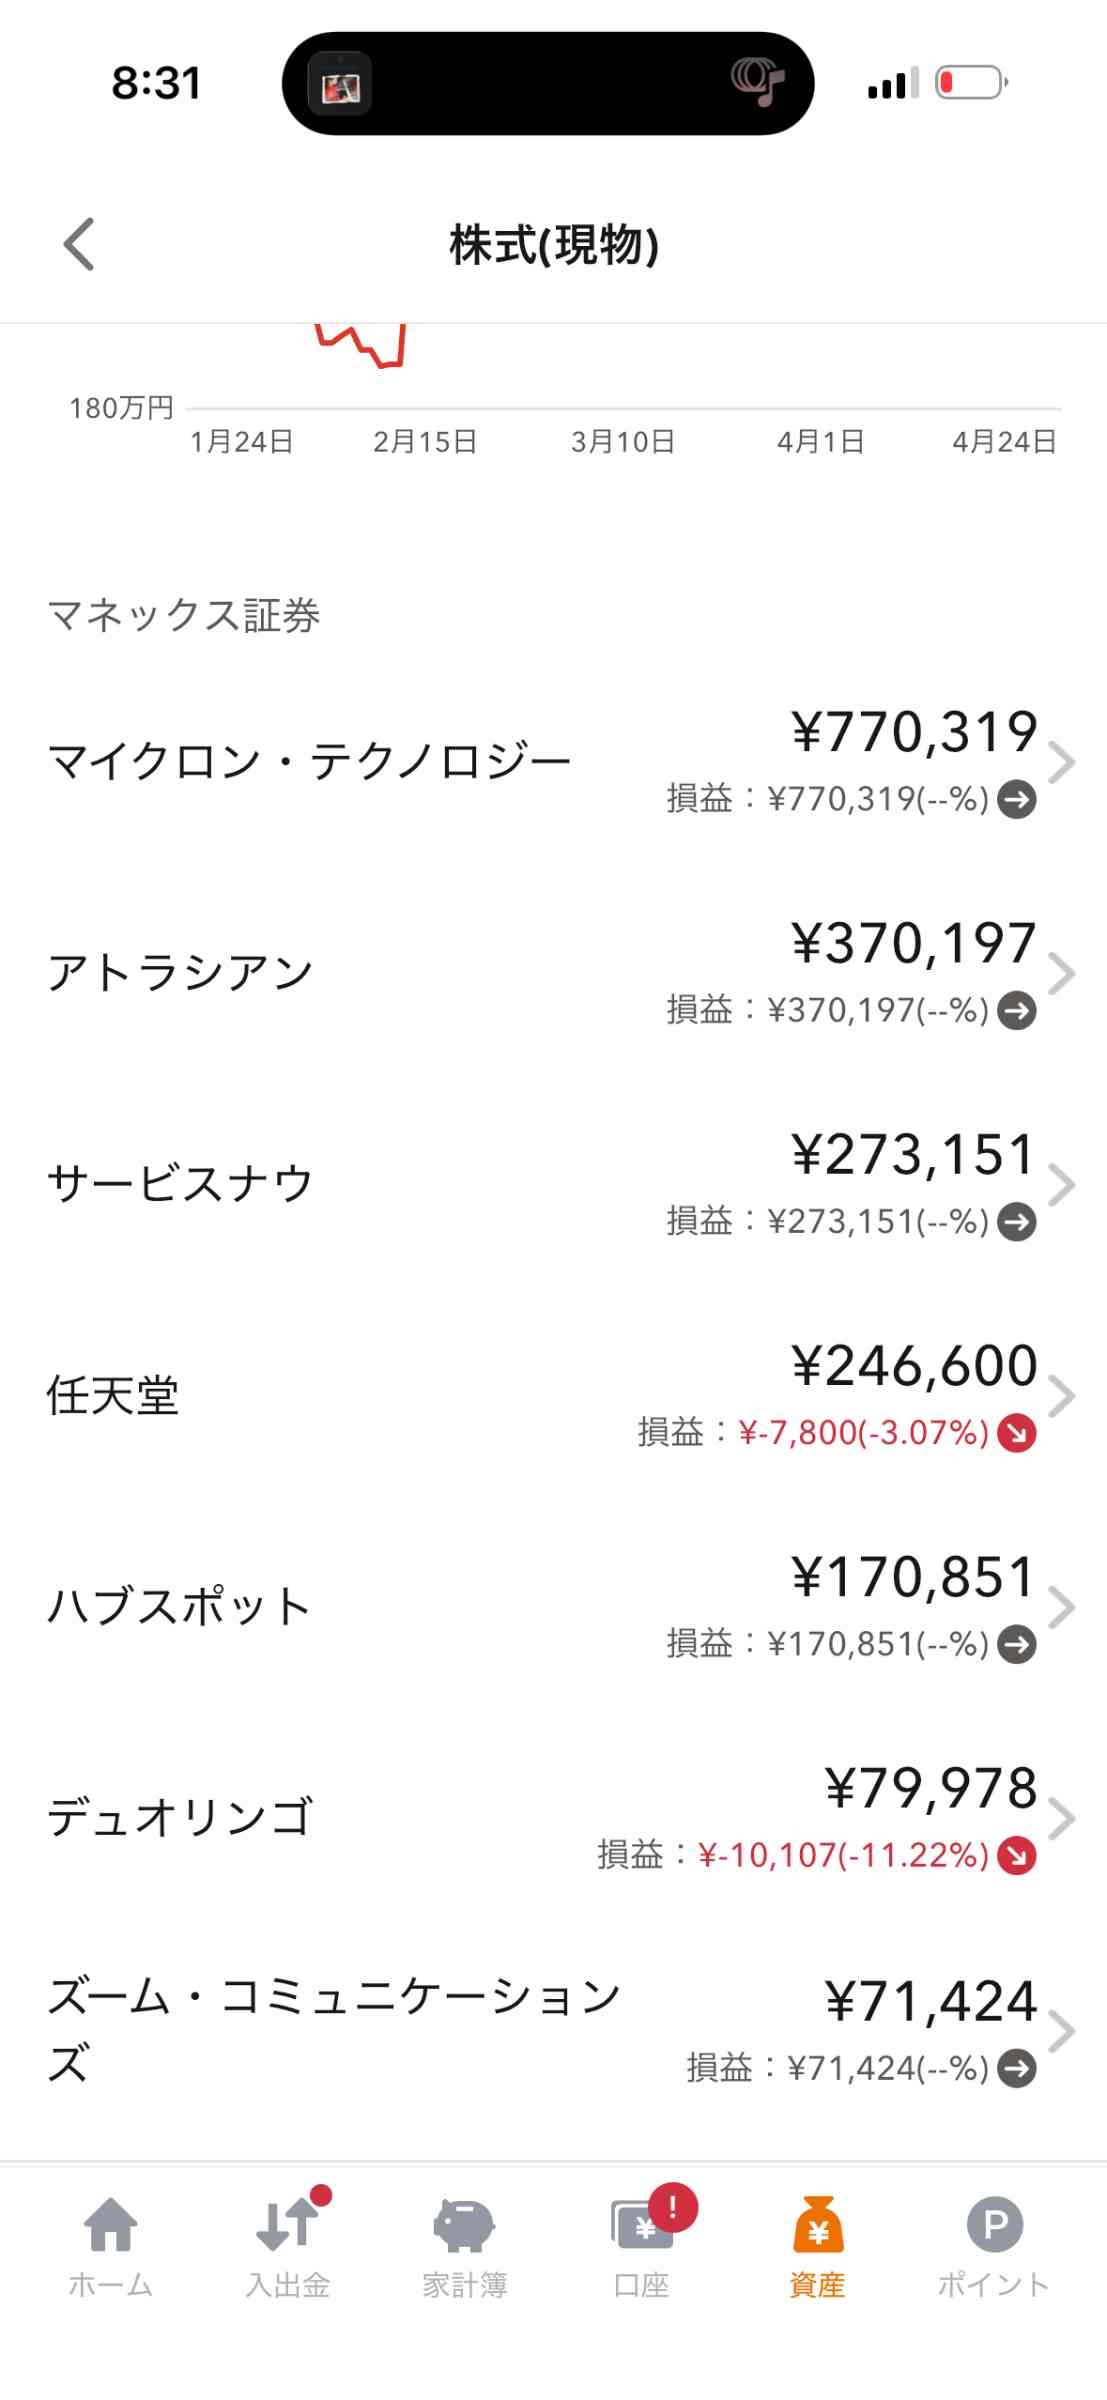
Task: Tap the 資産 money bag icon
Action: [x=818, y=2227]
